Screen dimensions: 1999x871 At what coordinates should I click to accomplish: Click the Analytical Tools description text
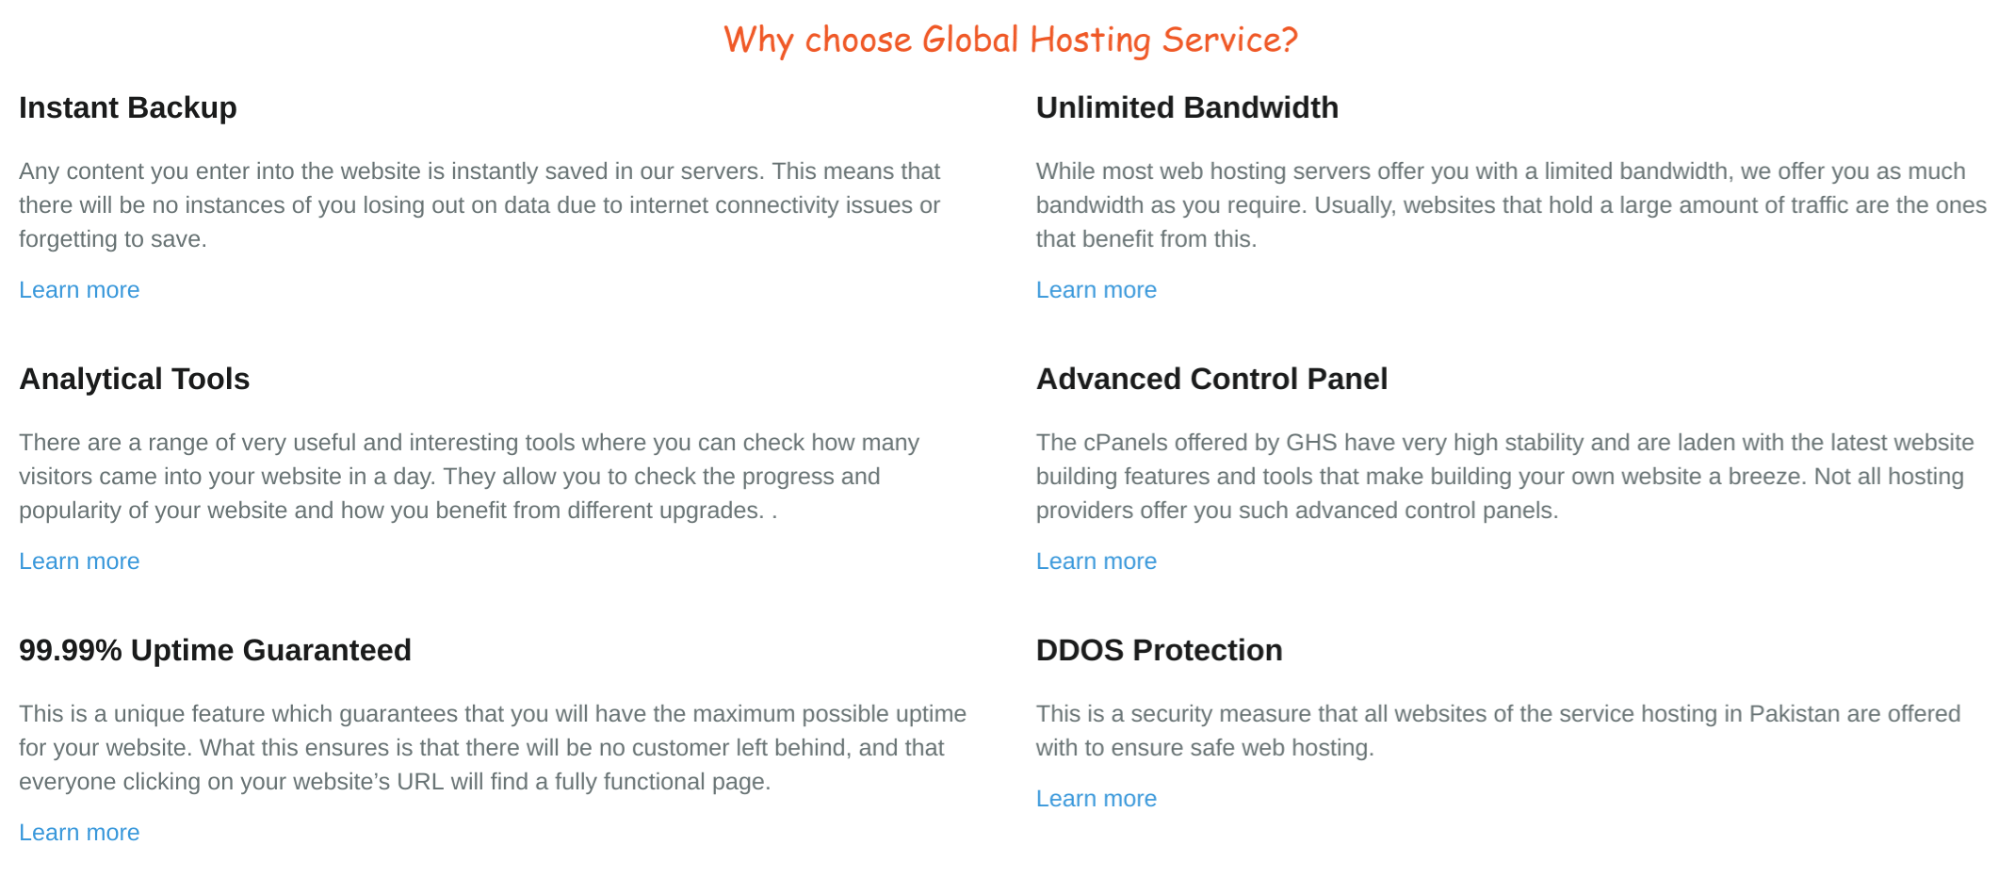[469, 476]
